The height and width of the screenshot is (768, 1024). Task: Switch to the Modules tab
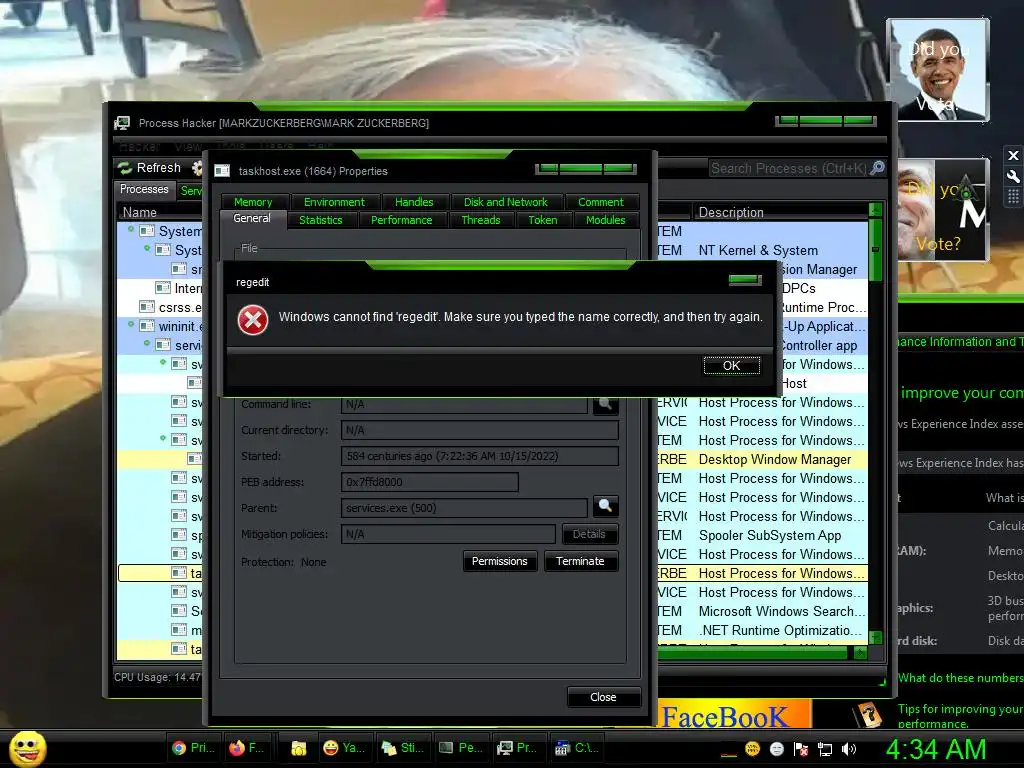[605, 220]
